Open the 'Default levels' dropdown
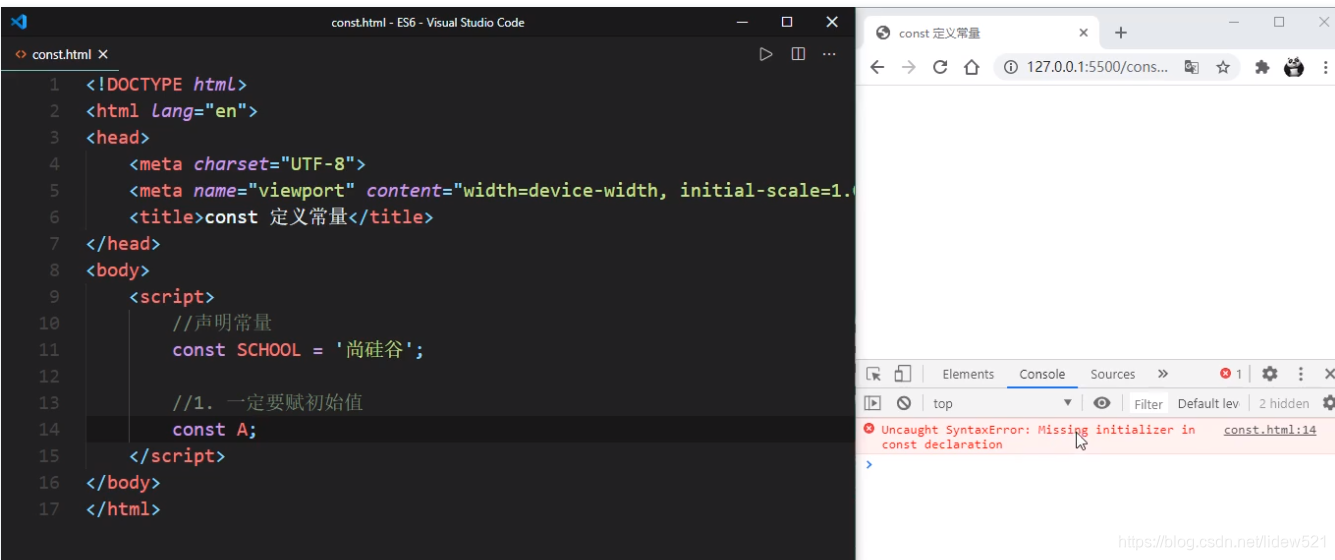 pyautogui.click(x=1209, y=404)
